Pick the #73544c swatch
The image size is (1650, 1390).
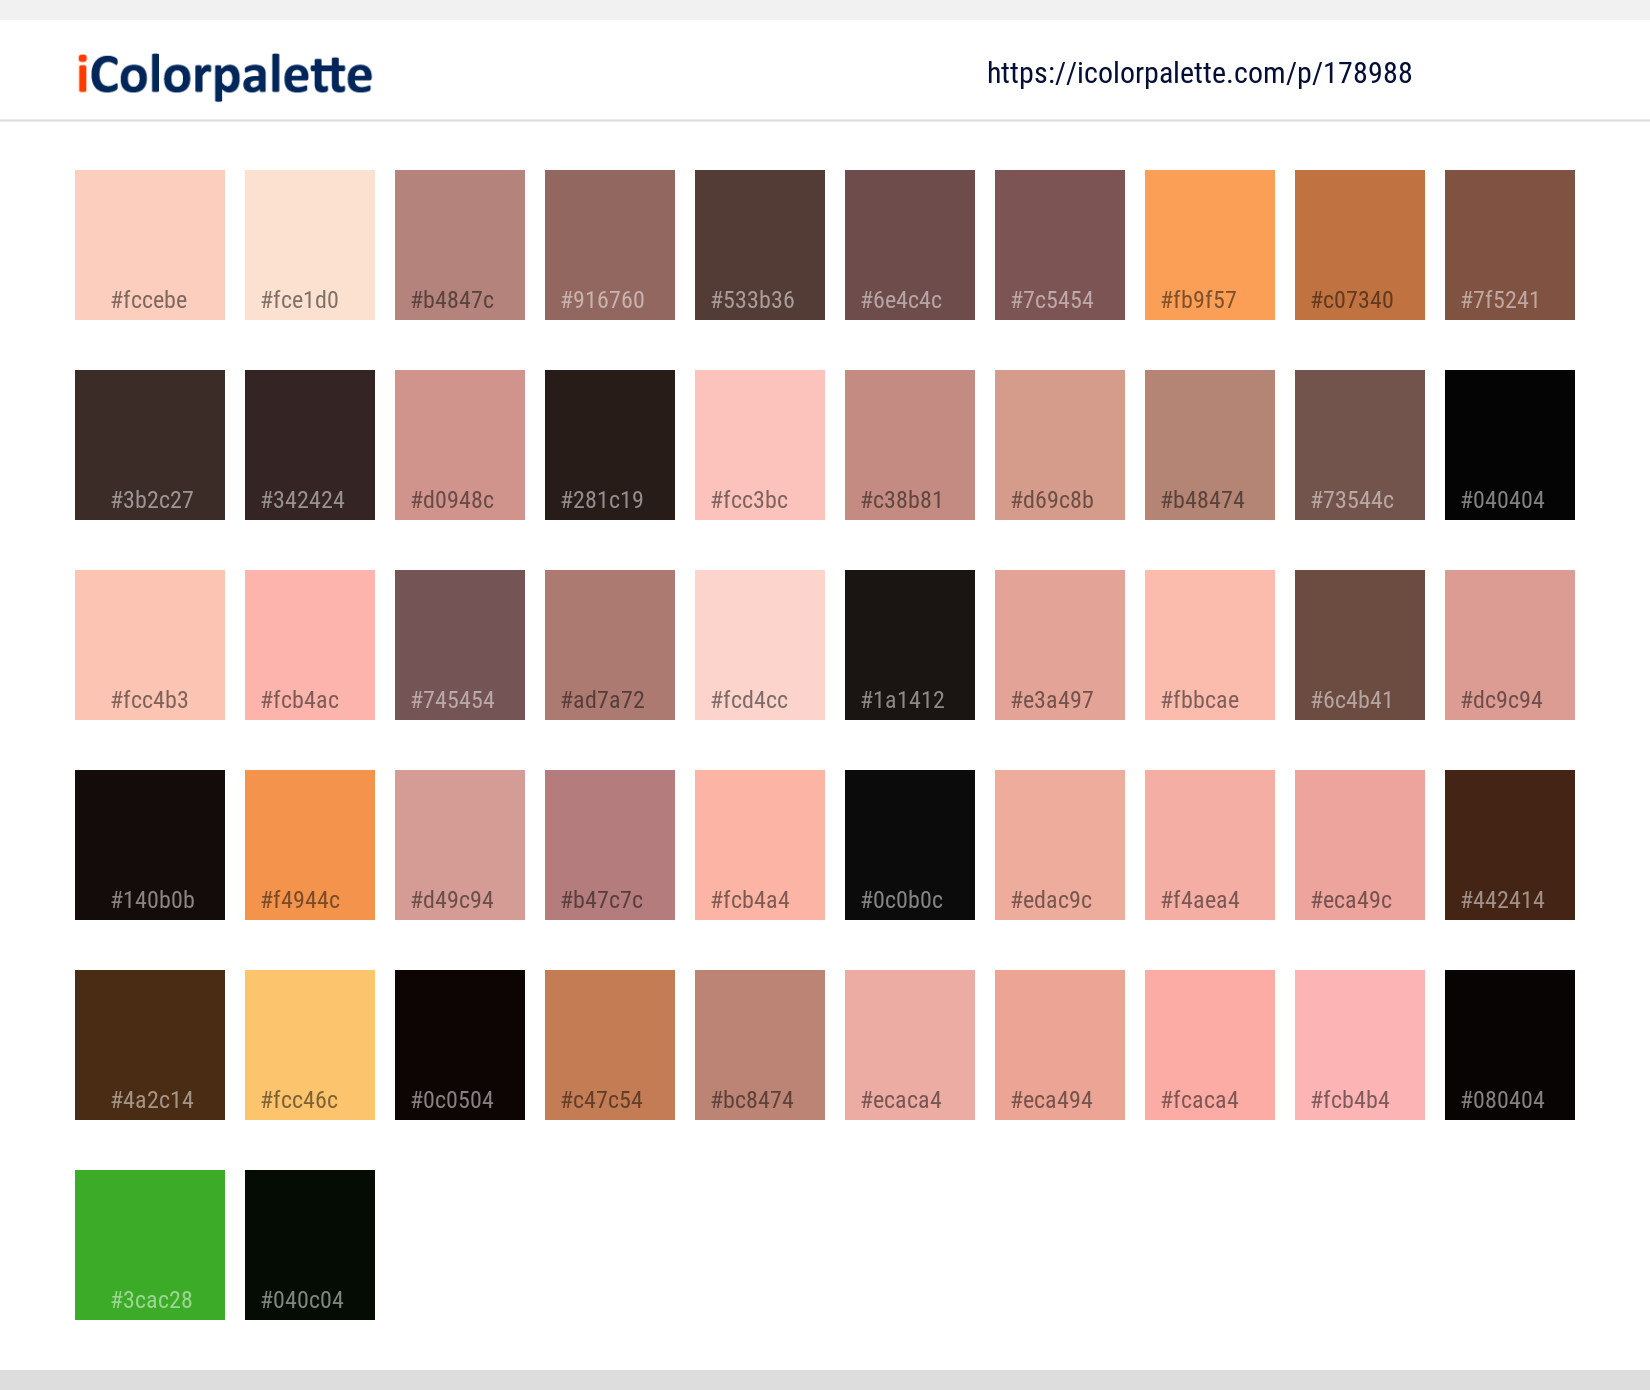1360,445
